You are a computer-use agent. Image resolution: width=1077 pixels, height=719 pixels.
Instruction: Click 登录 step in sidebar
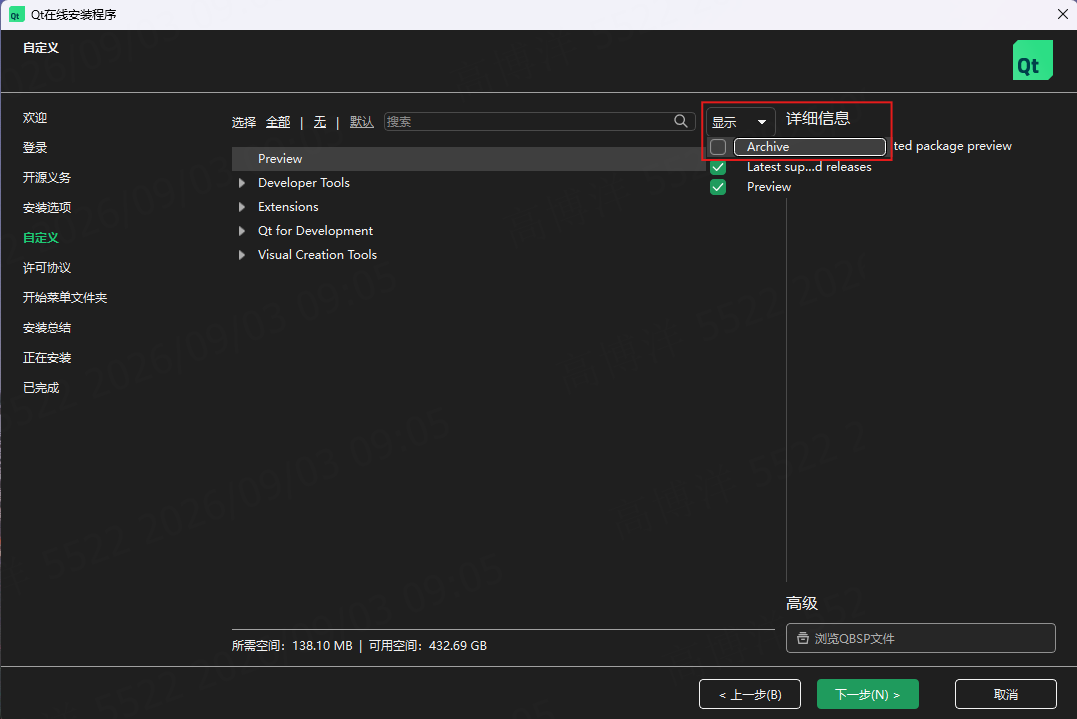click(x=35, y=148)
